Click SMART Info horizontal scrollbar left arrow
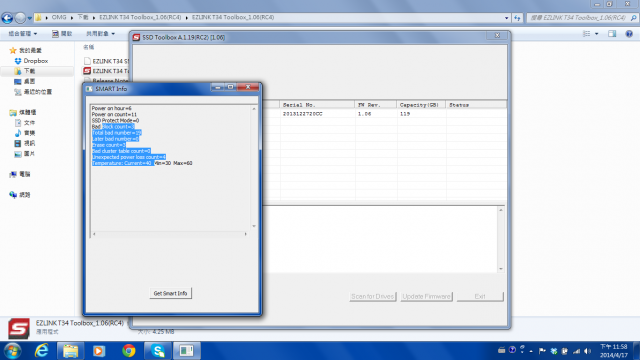Image resolution: width=640 pixels, height=360 pixels. (94, 234)
